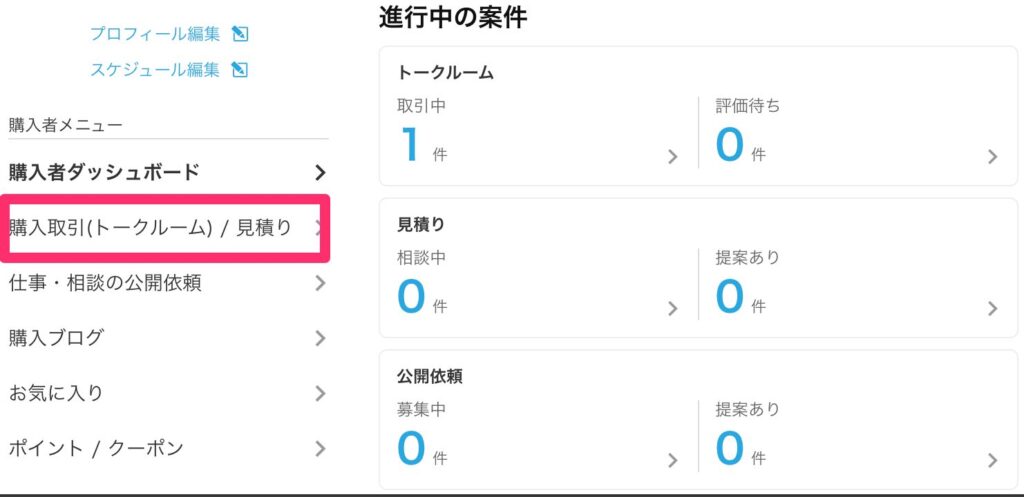Click pencil icon next to スケジュール編集
This screenshot has height=497, width=1024.
(240, 69)
